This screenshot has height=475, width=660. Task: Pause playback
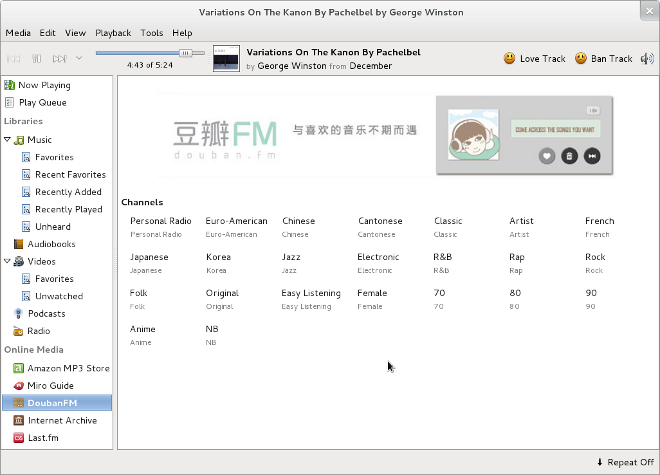click(x=37, y=59)
